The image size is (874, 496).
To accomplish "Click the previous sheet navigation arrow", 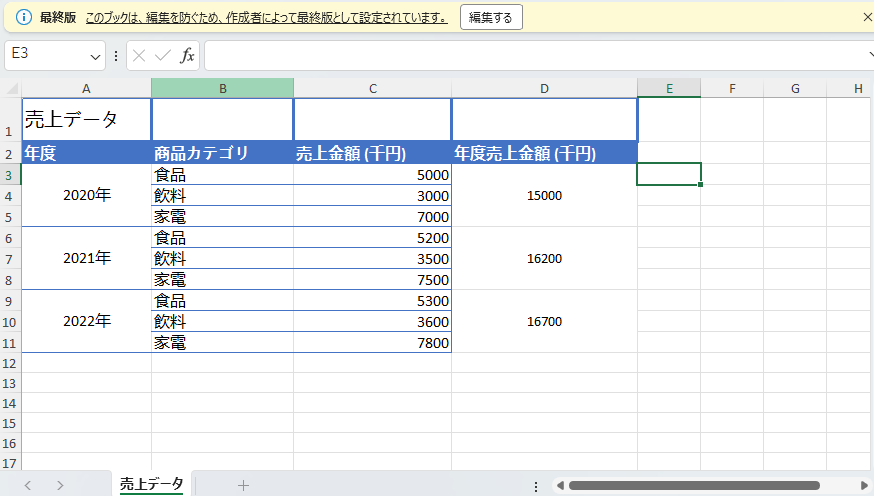I will tap(28, 485).
